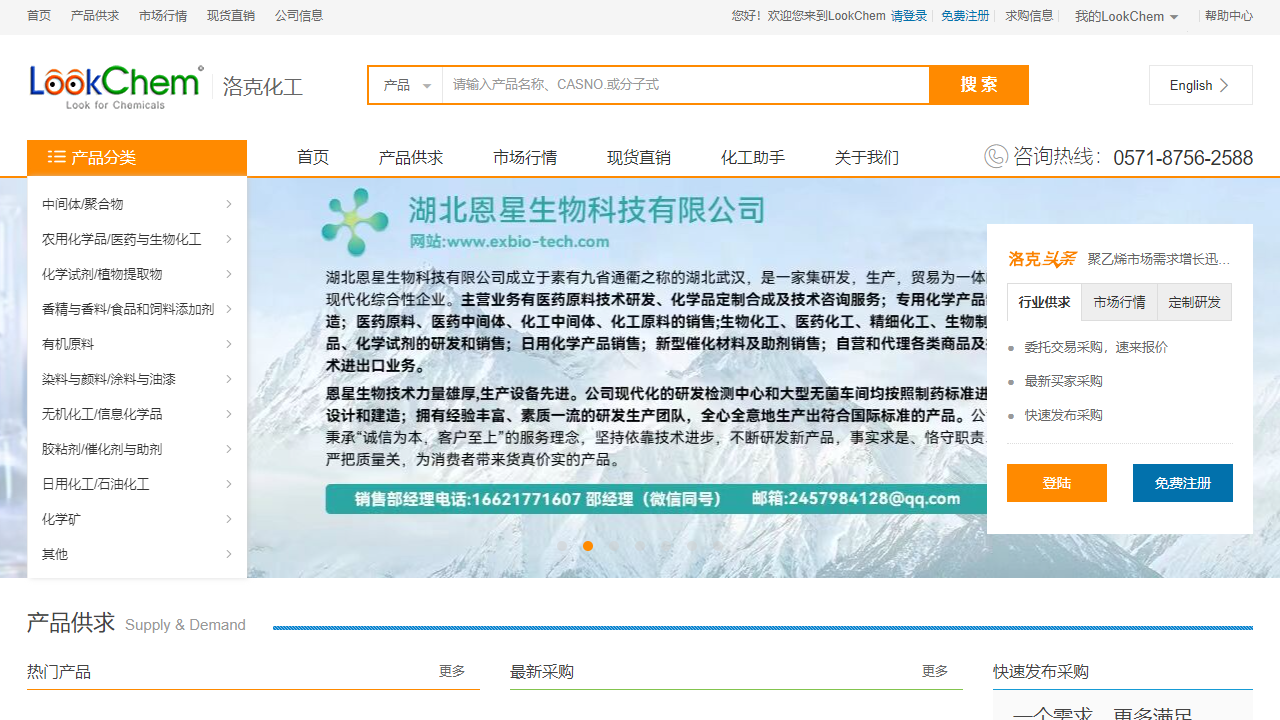This screenshot has width=1280, height=720.
Task: Expand 农用化学品/医药与生物化工 category chevron
Action: coord(229,239)
